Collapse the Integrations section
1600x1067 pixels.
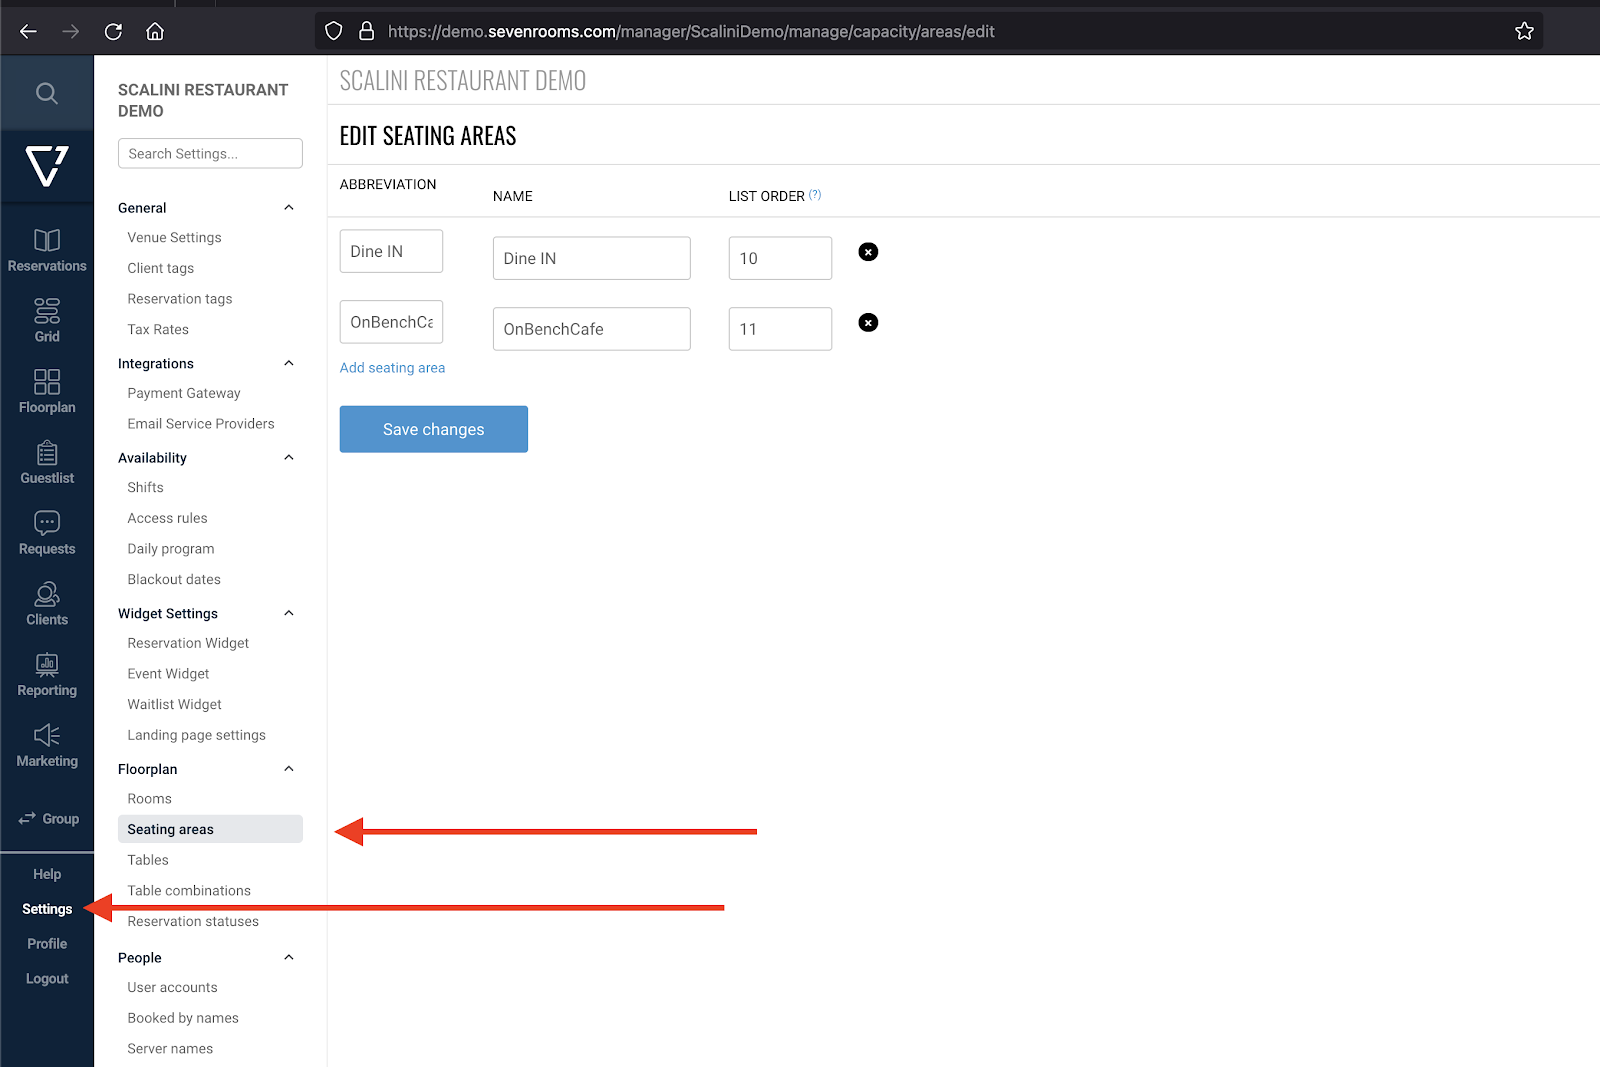point(289,364)
